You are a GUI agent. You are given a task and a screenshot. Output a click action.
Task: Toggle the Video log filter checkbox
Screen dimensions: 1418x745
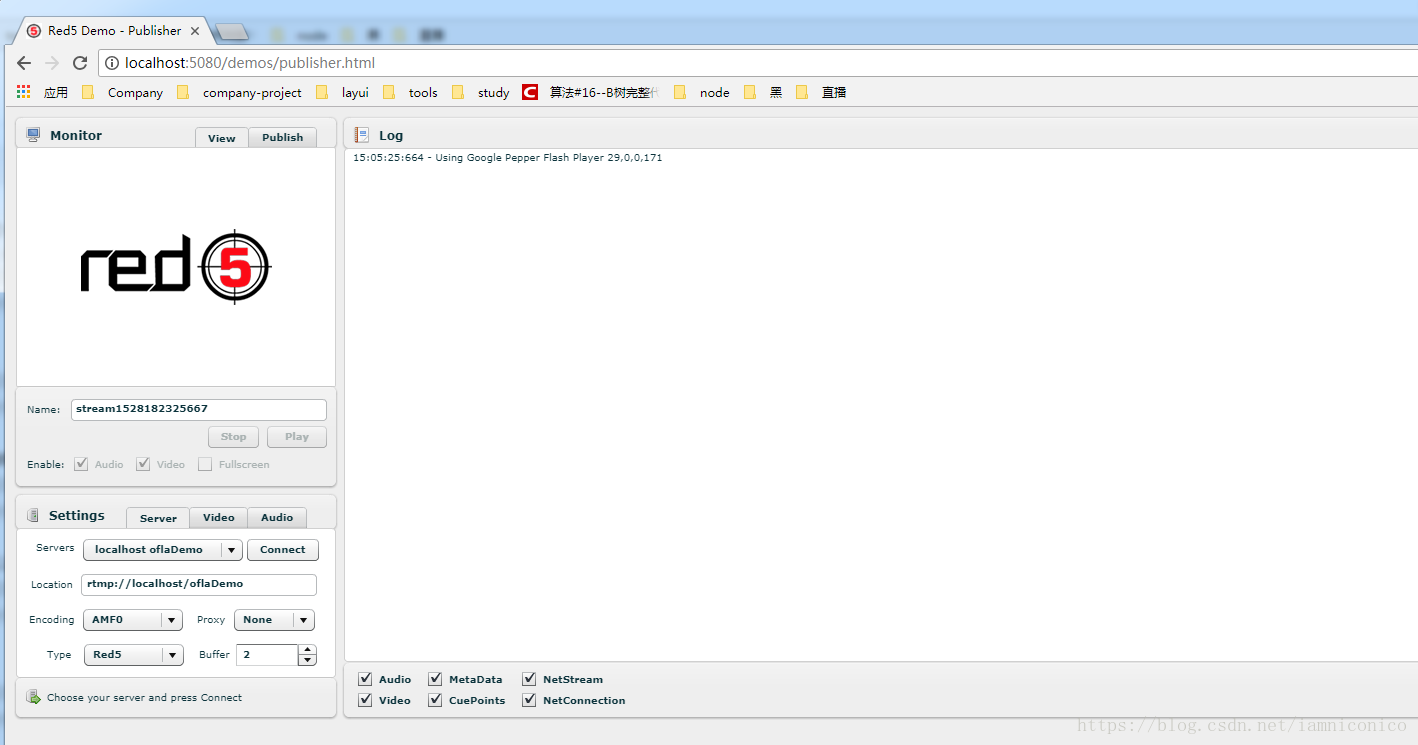365,700
